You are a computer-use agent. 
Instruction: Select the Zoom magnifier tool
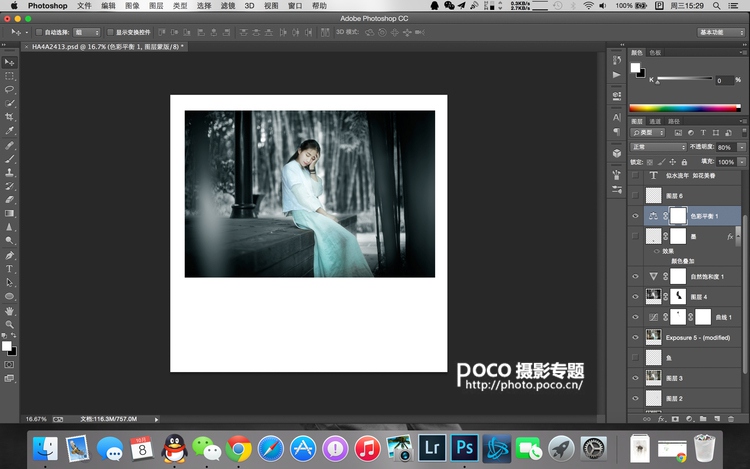coord(10,324)
